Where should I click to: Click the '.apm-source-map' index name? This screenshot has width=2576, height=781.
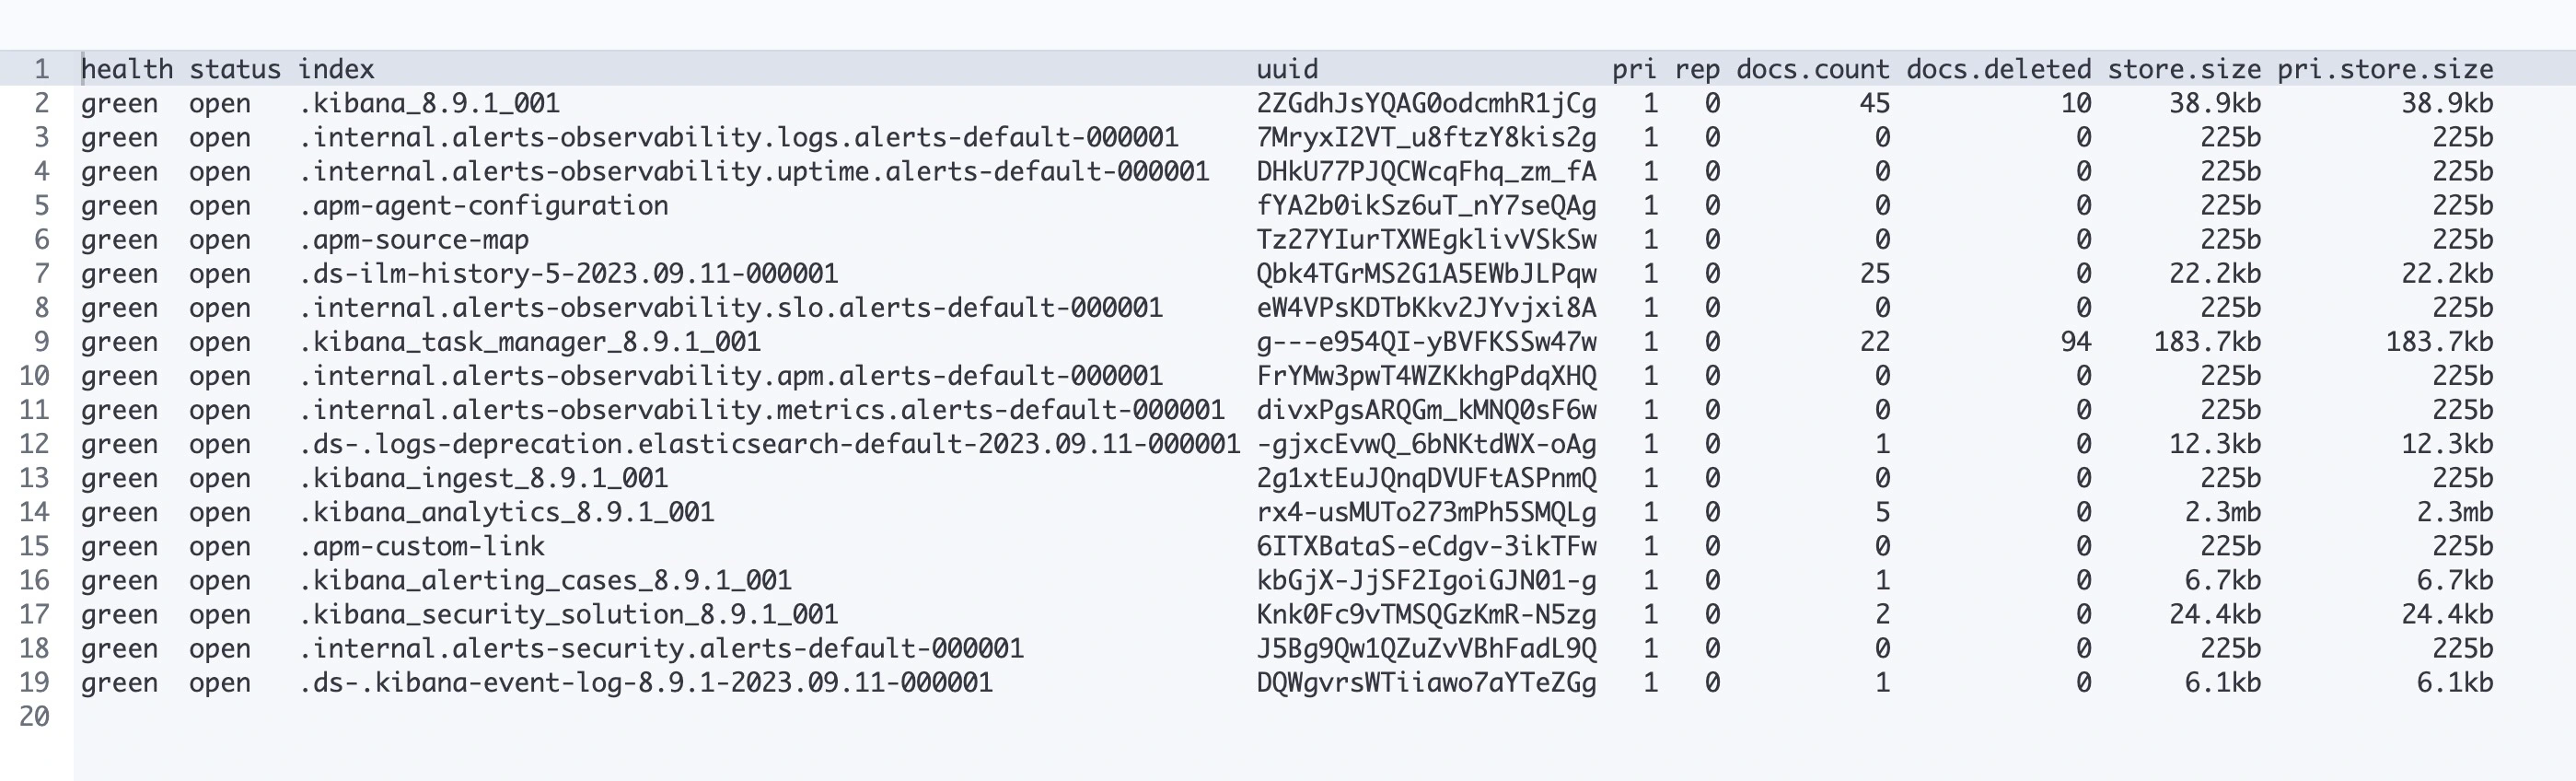click(414, 240)
